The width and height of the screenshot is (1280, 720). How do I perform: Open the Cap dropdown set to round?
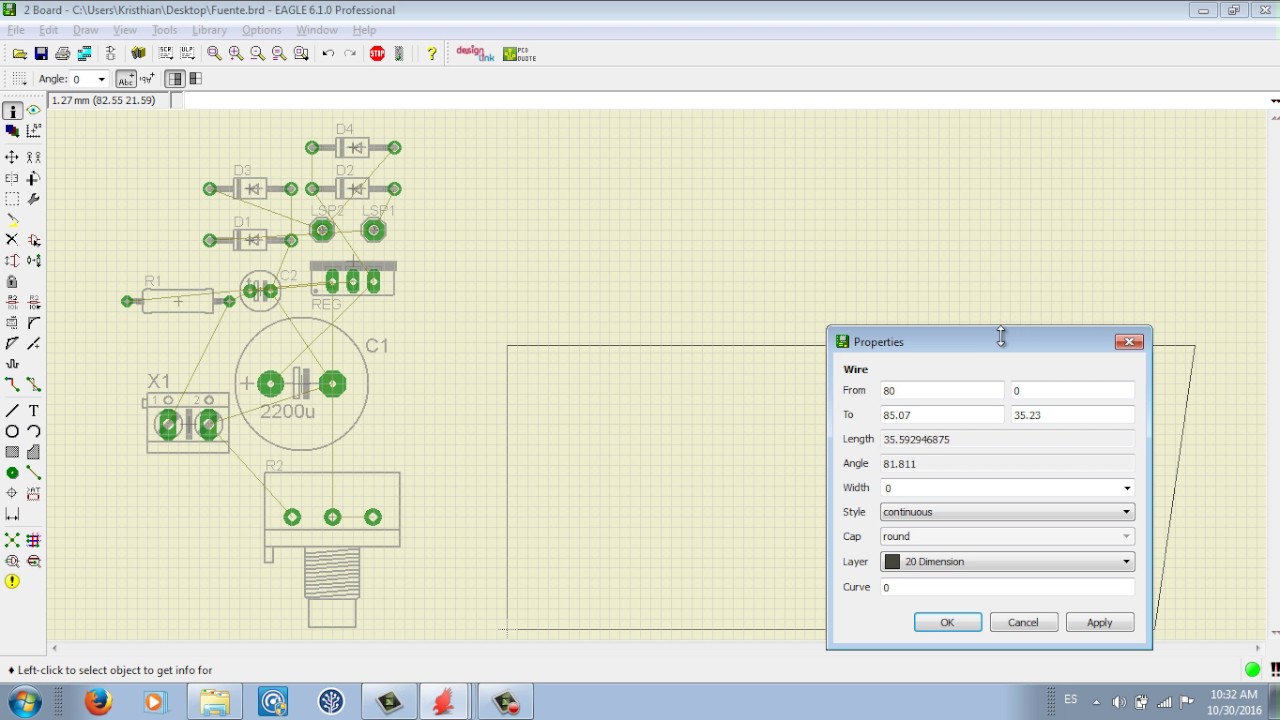click(1007, 536)
